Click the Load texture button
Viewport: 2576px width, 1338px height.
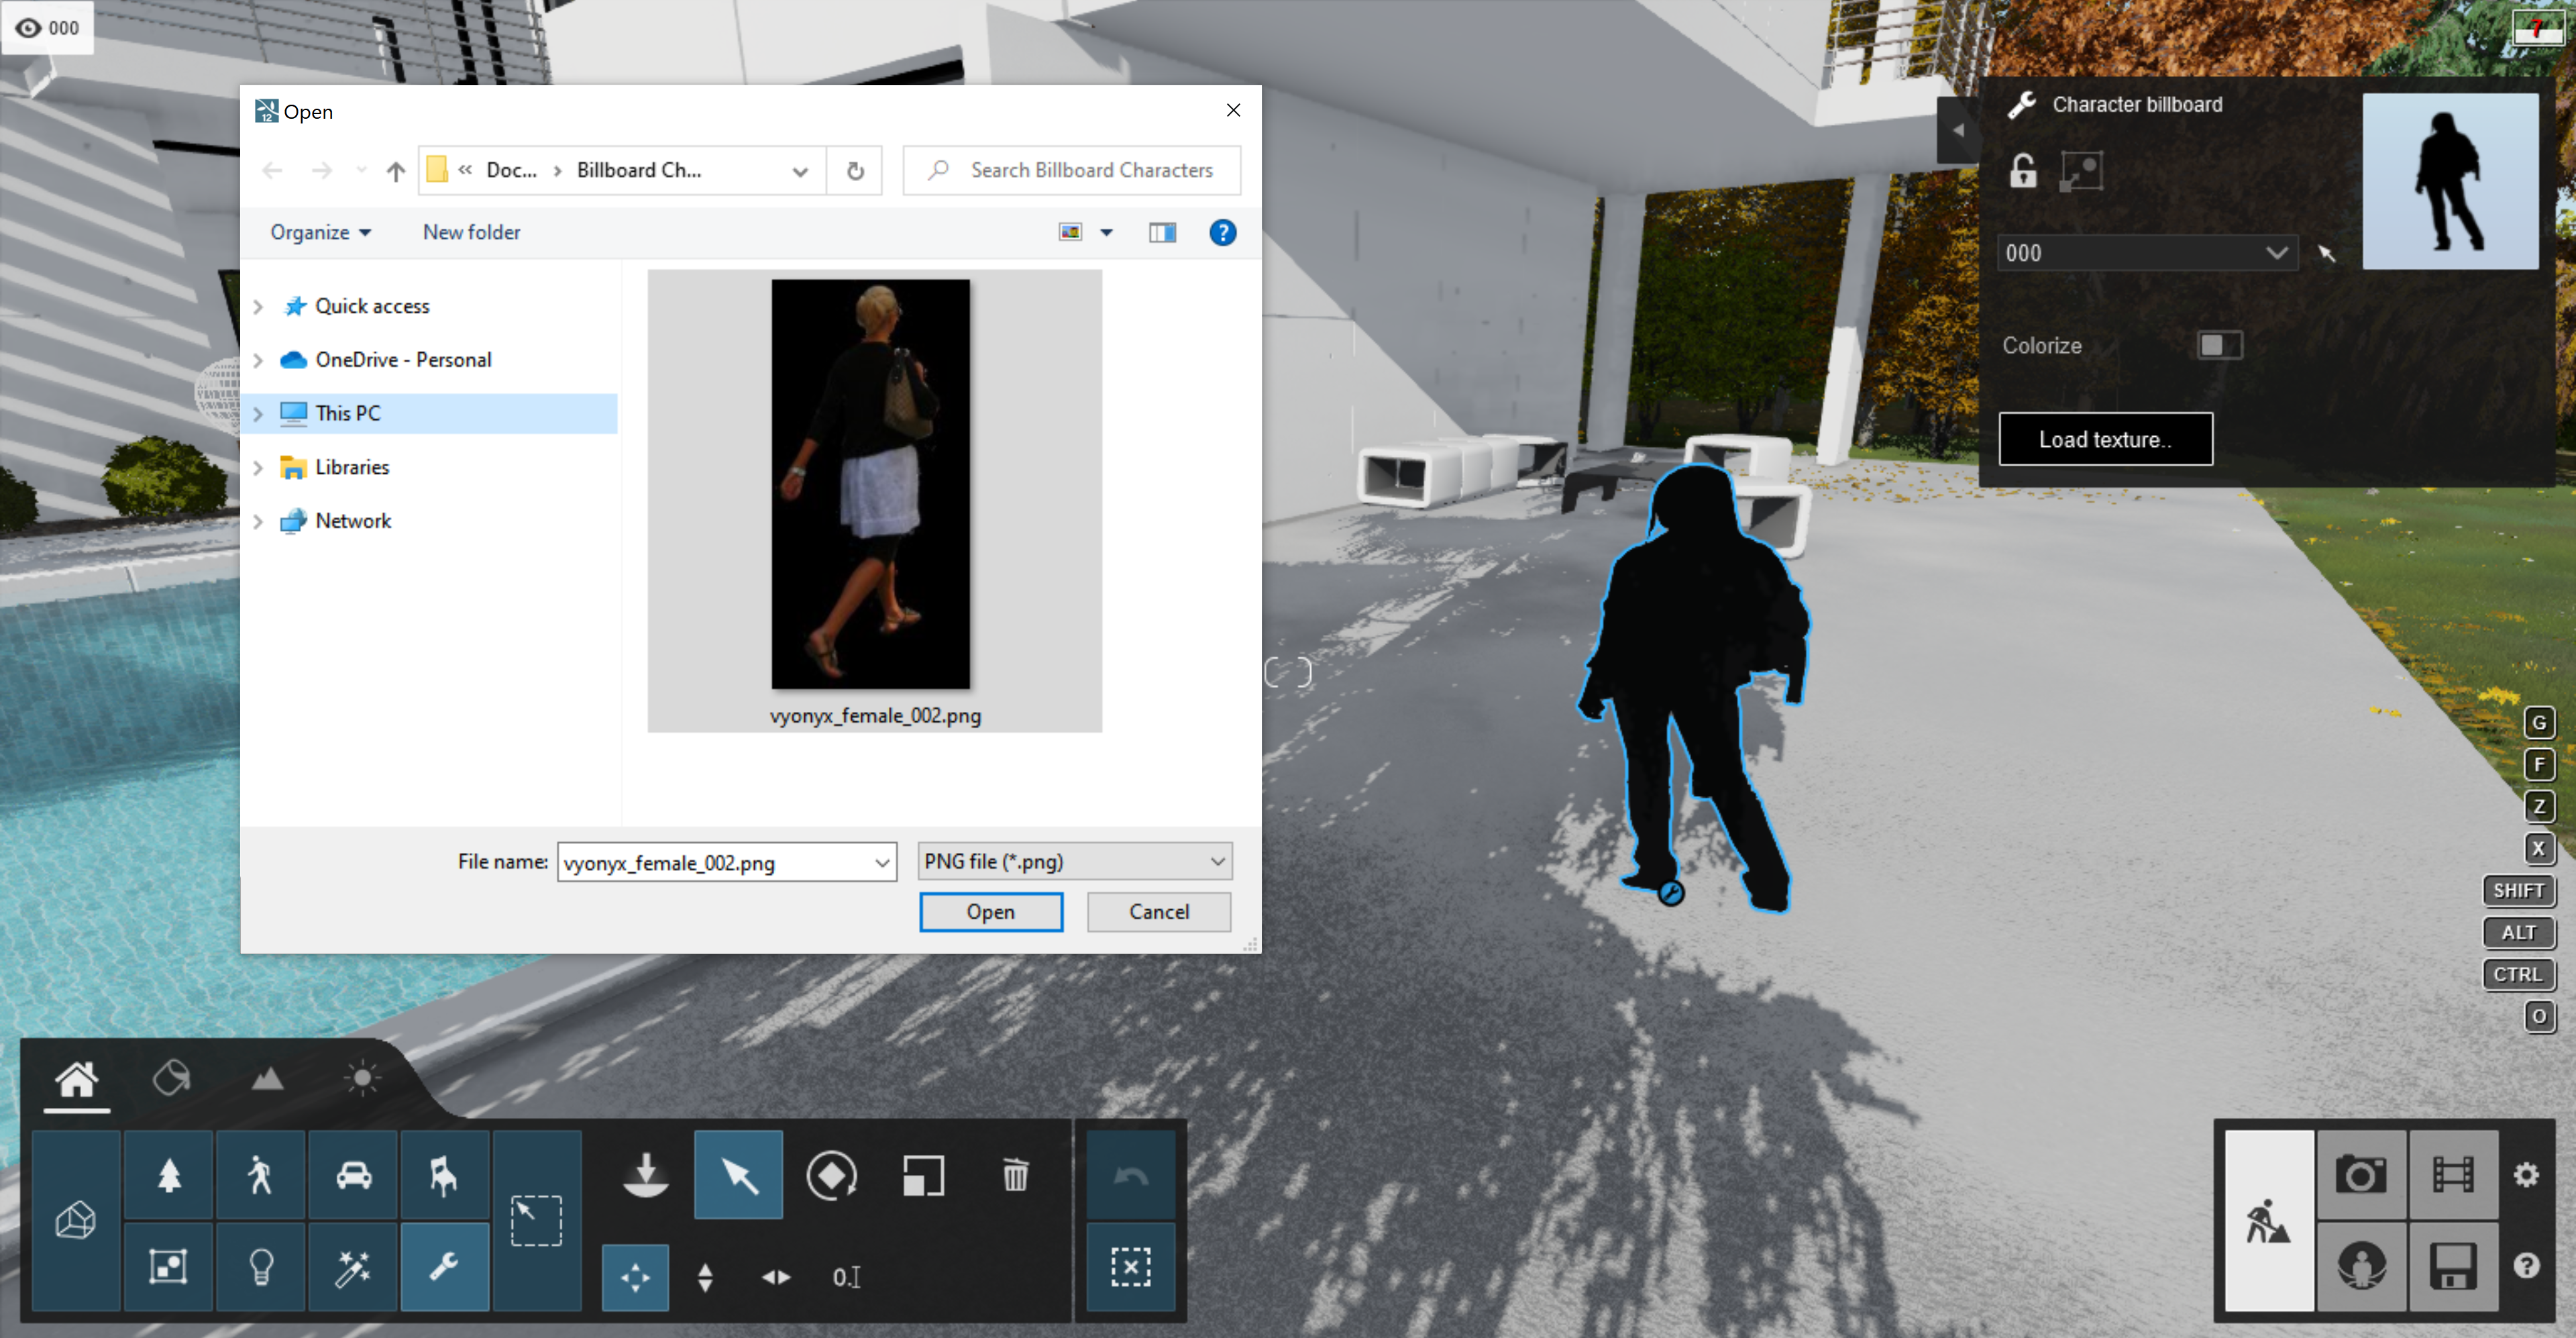point(2105,439)
